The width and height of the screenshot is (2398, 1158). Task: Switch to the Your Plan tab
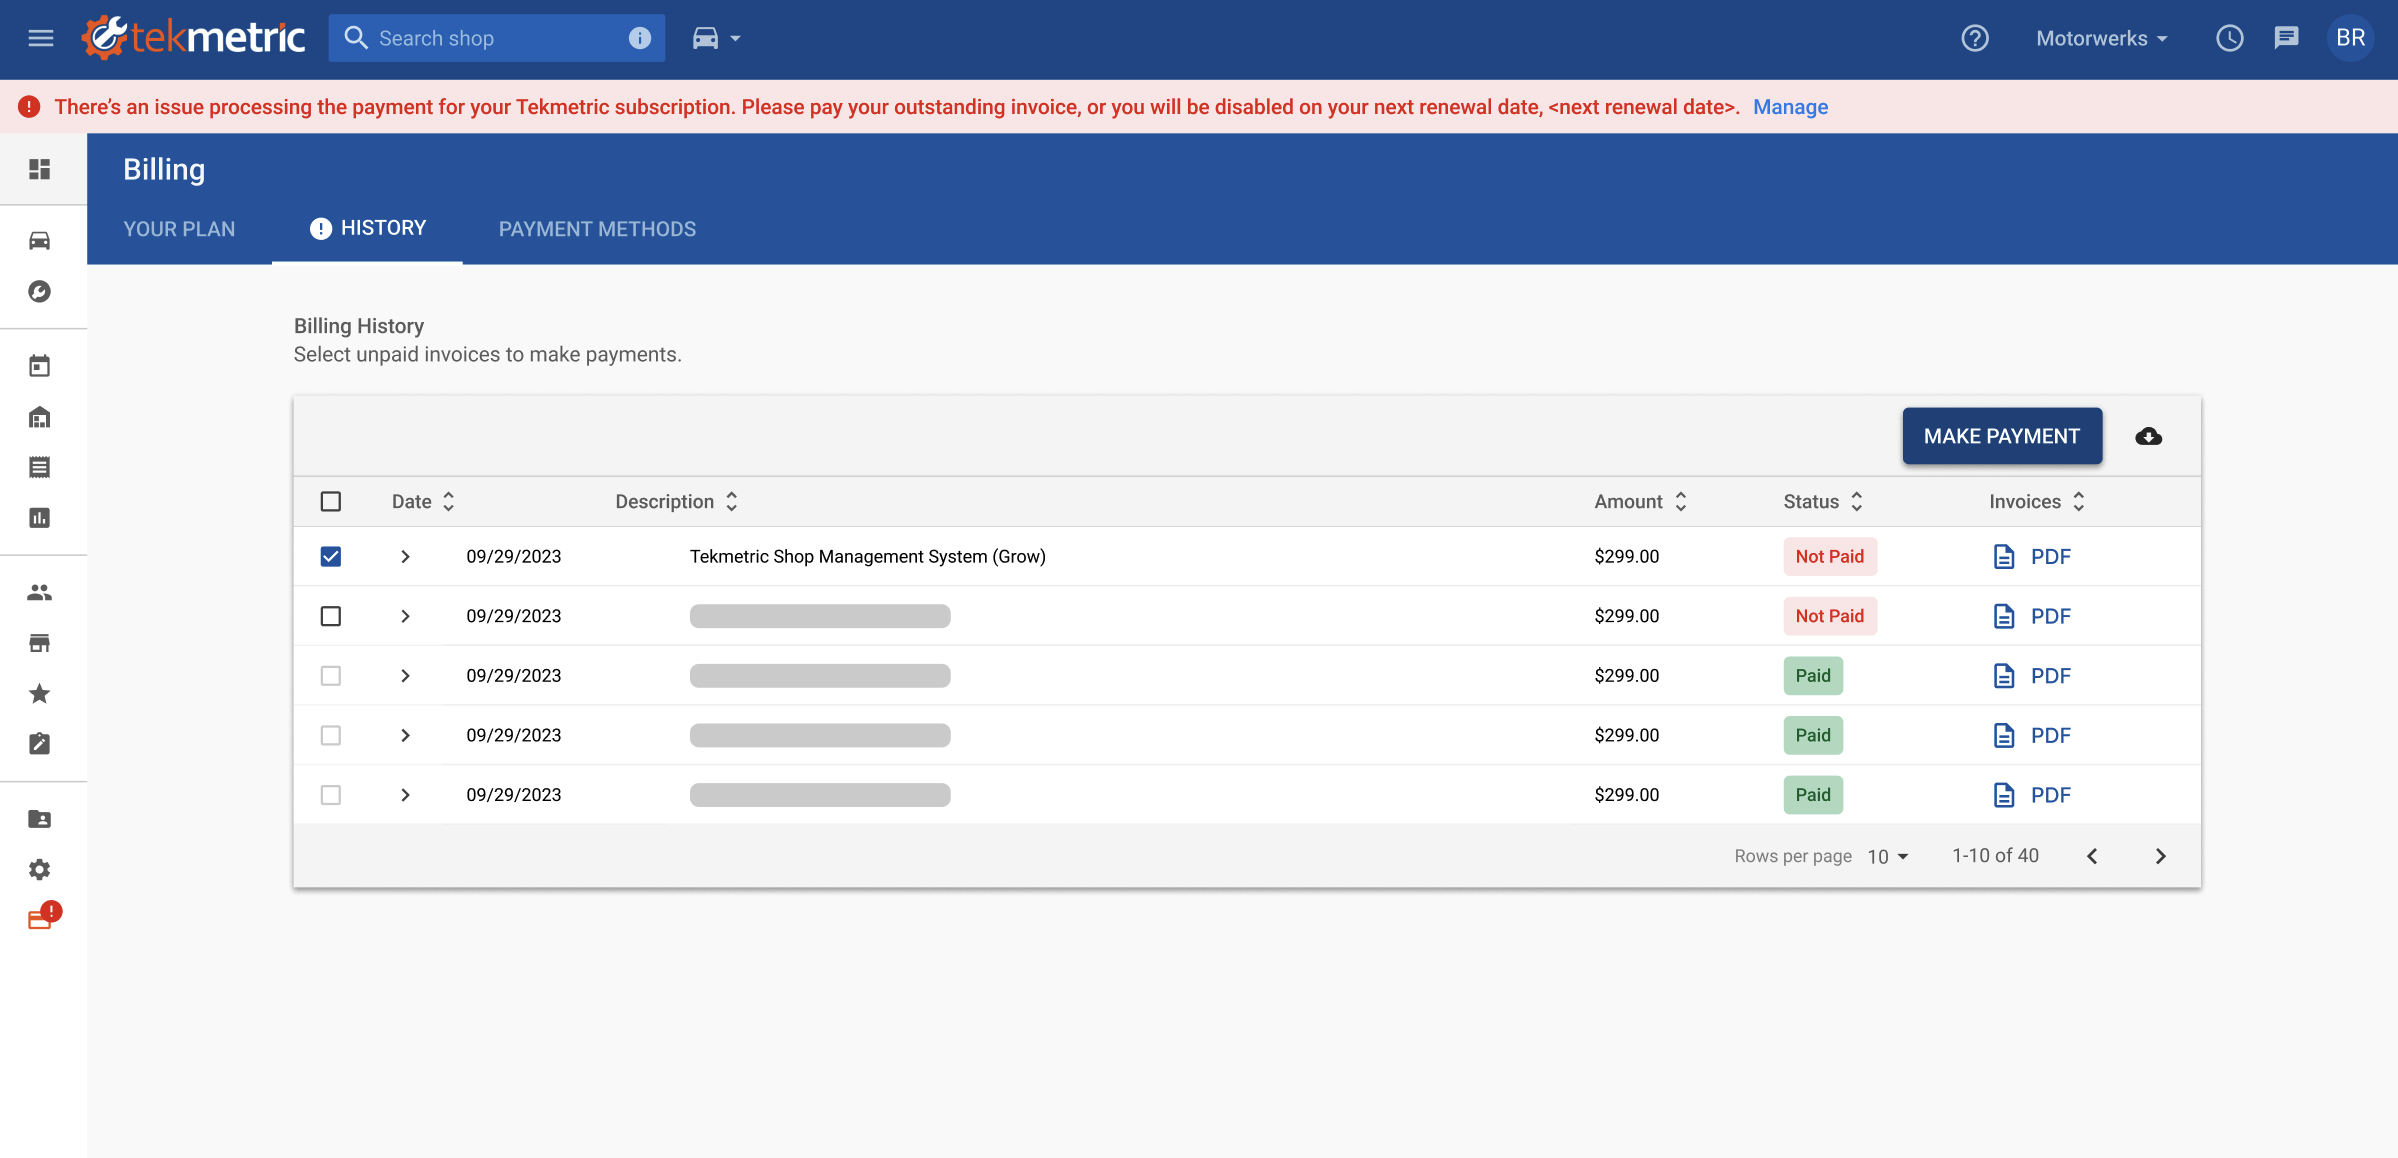pyautogui.click(x=179, y=229)
